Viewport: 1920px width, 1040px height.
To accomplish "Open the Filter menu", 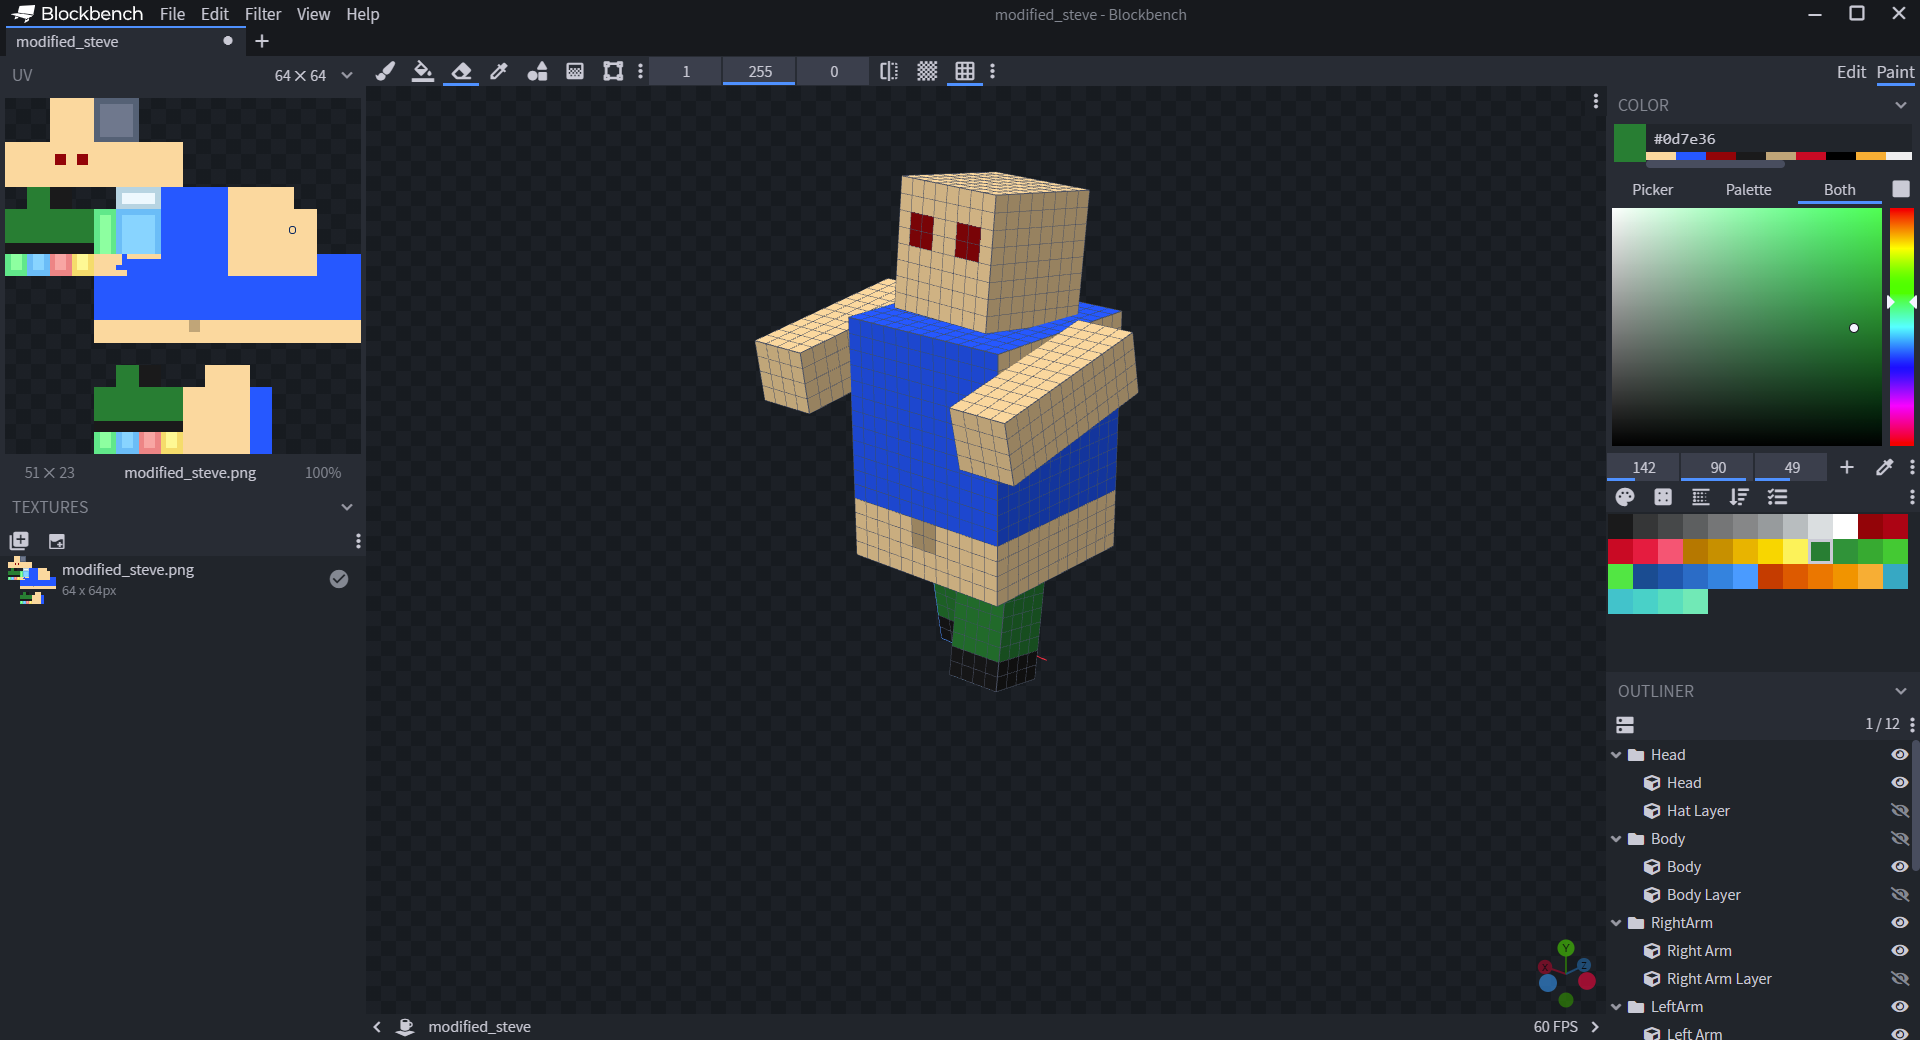I will point(262,14).
